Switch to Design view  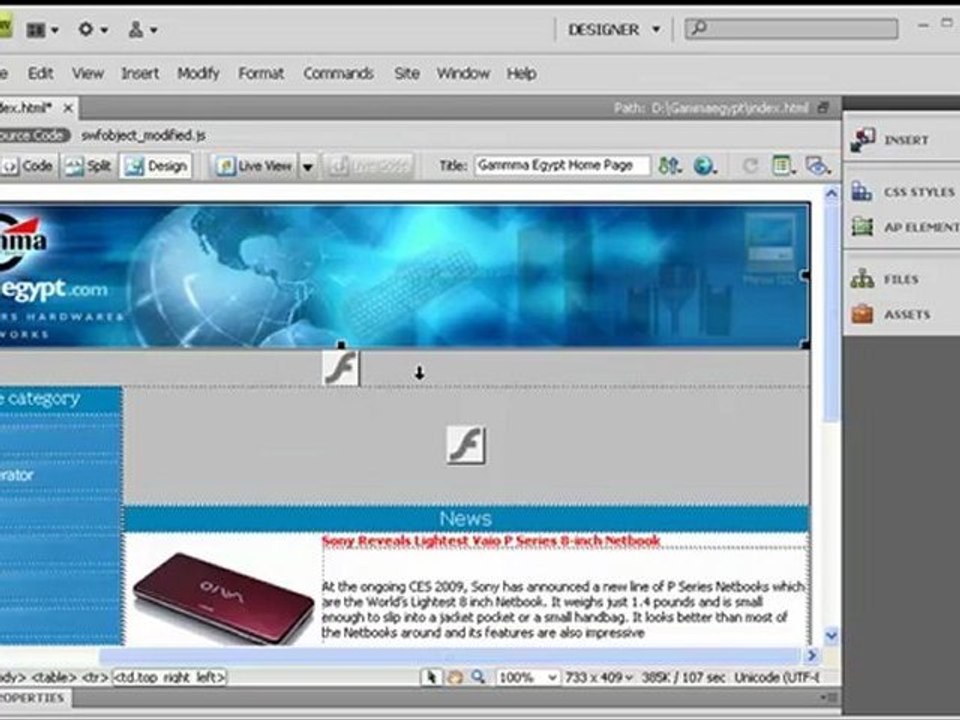[x=156, y=166]
